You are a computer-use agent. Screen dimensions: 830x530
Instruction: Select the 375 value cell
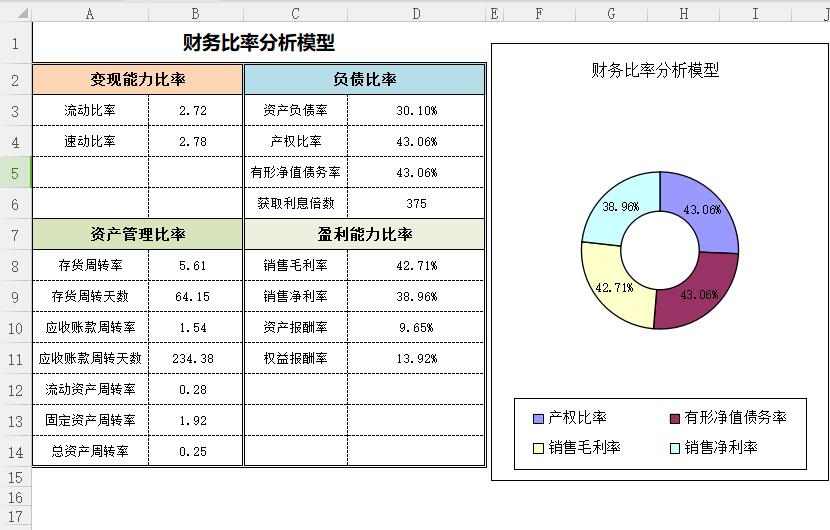point(417,203)
